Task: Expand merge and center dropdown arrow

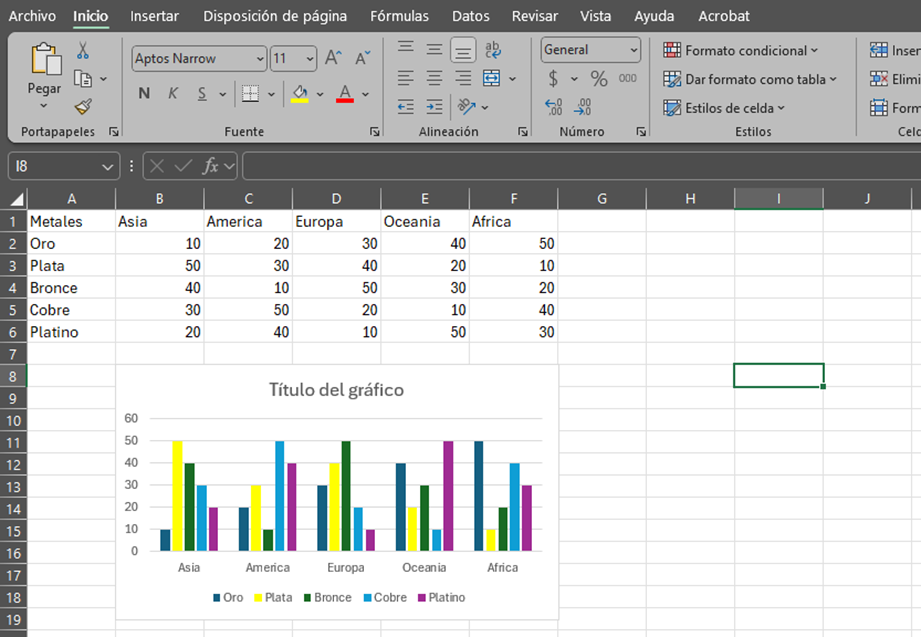Action: click(512, 78)
